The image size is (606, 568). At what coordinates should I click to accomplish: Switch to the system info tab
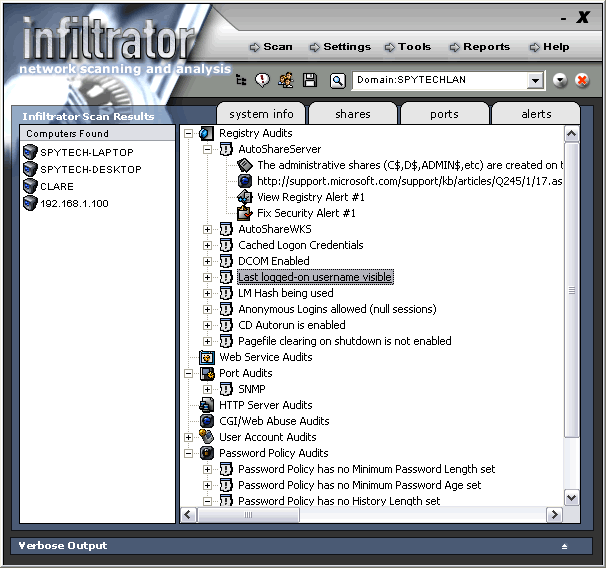point(261,114)
